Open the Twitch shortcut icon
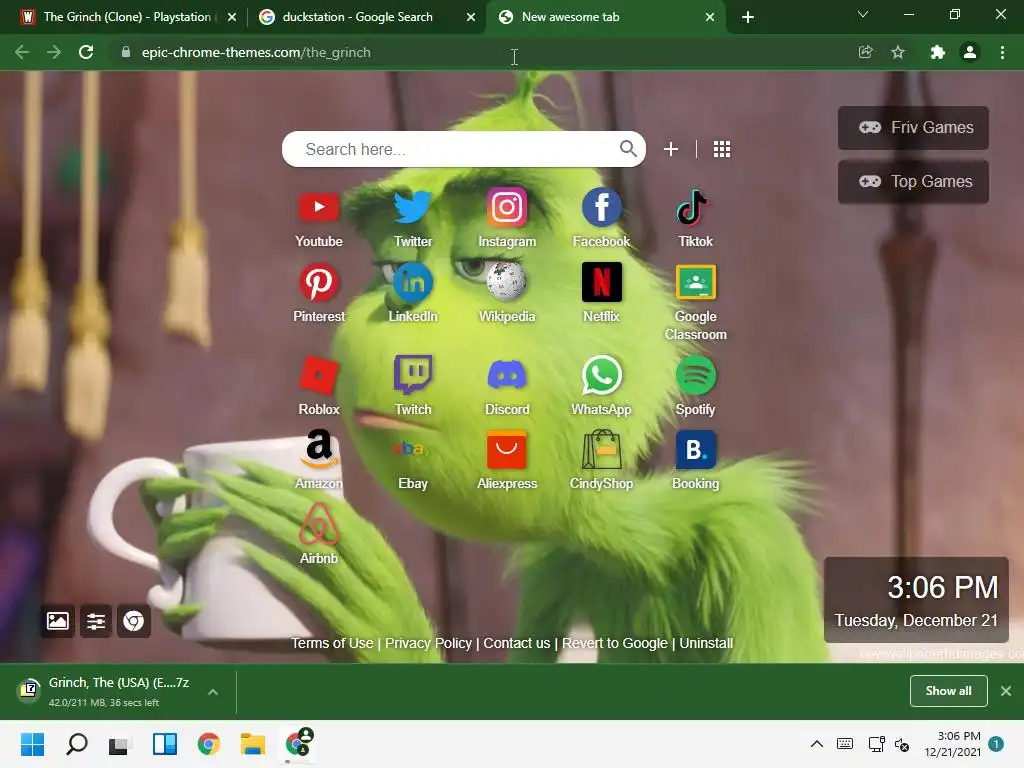The height and width of the screenshot is (768, 1024). click(413, 375)
